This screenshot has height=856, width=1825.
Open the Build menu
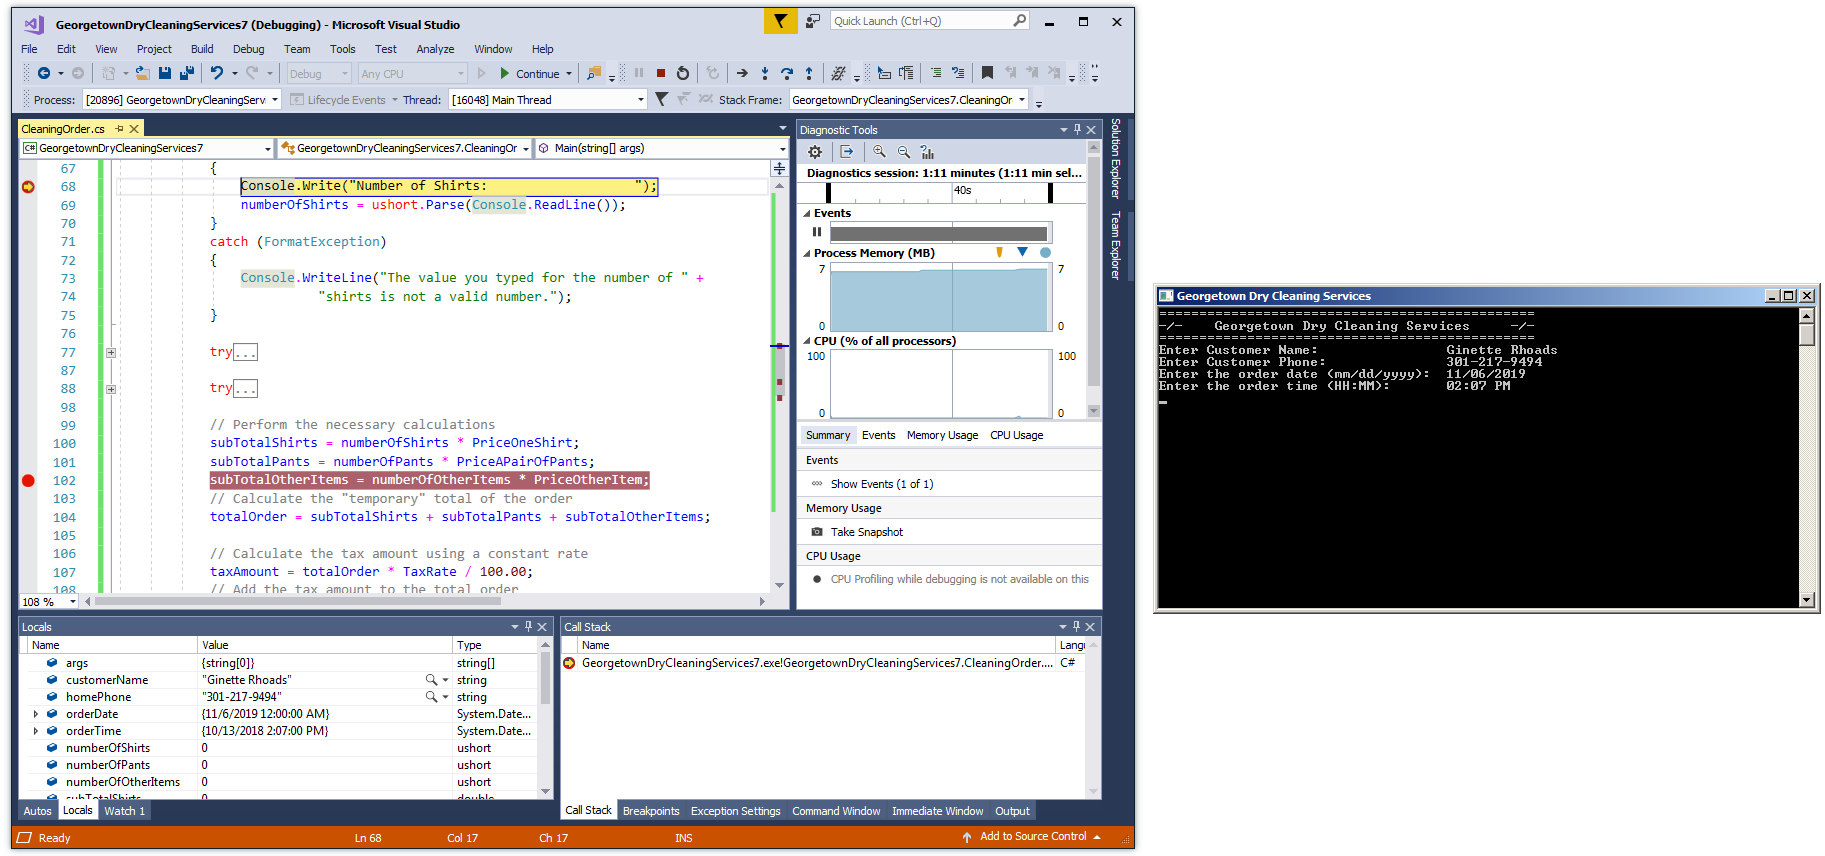[x=202, y=49]
